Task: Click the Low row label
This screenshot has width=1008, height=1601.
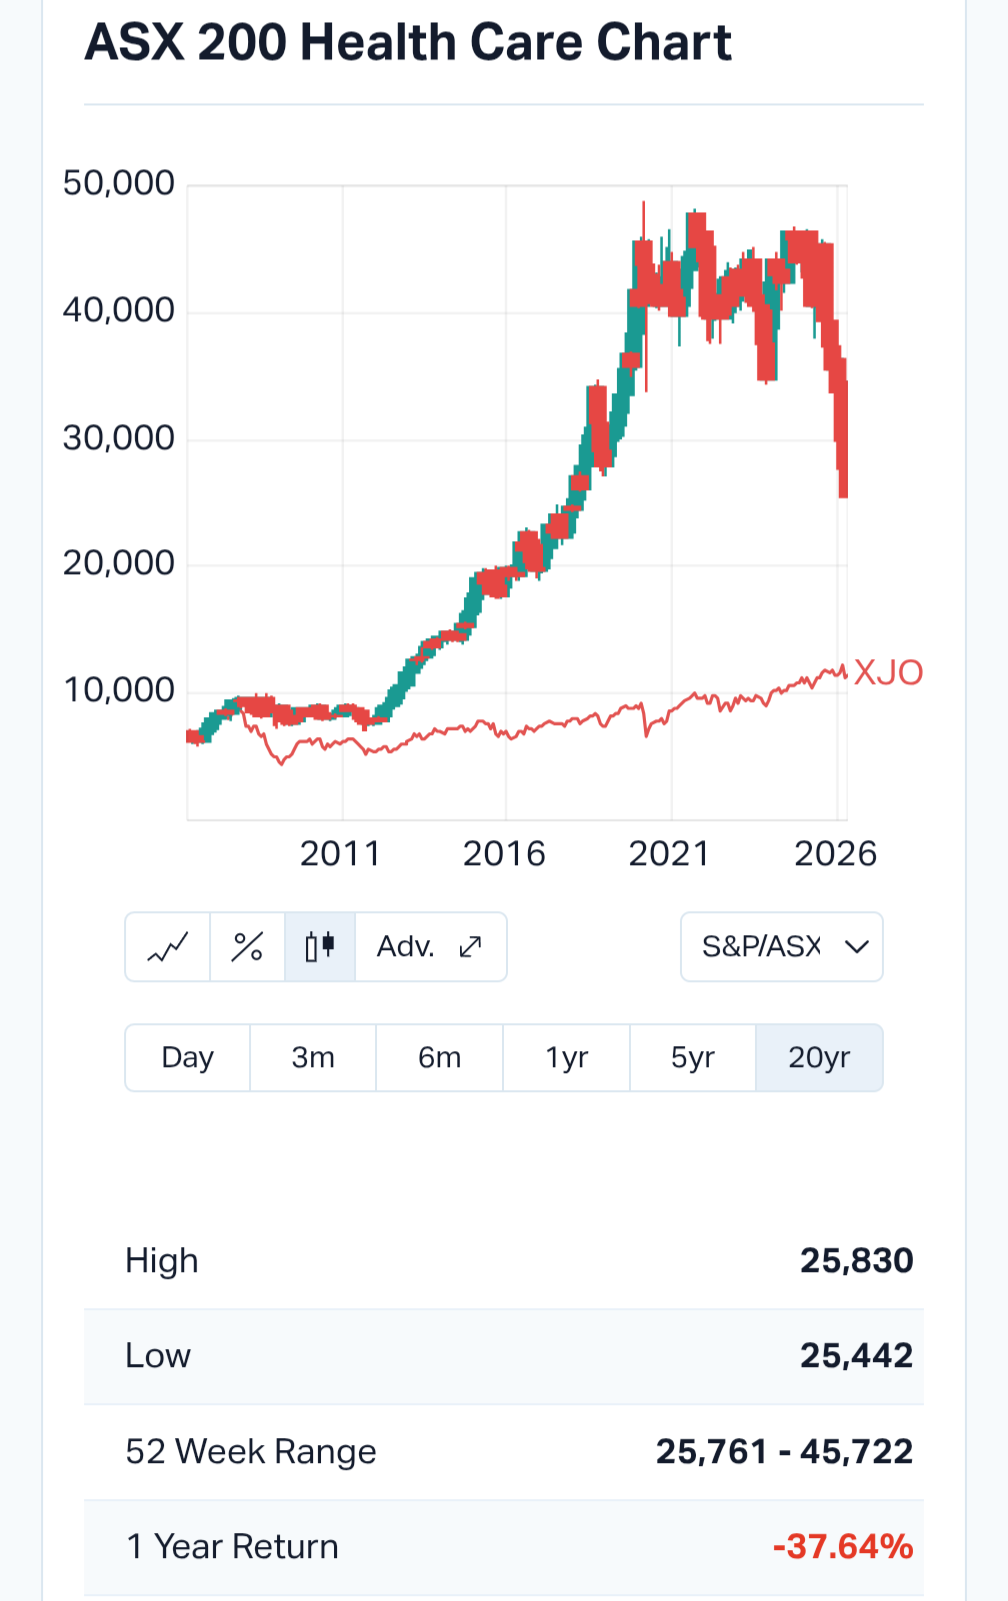Action: (x=158, y=1355)
